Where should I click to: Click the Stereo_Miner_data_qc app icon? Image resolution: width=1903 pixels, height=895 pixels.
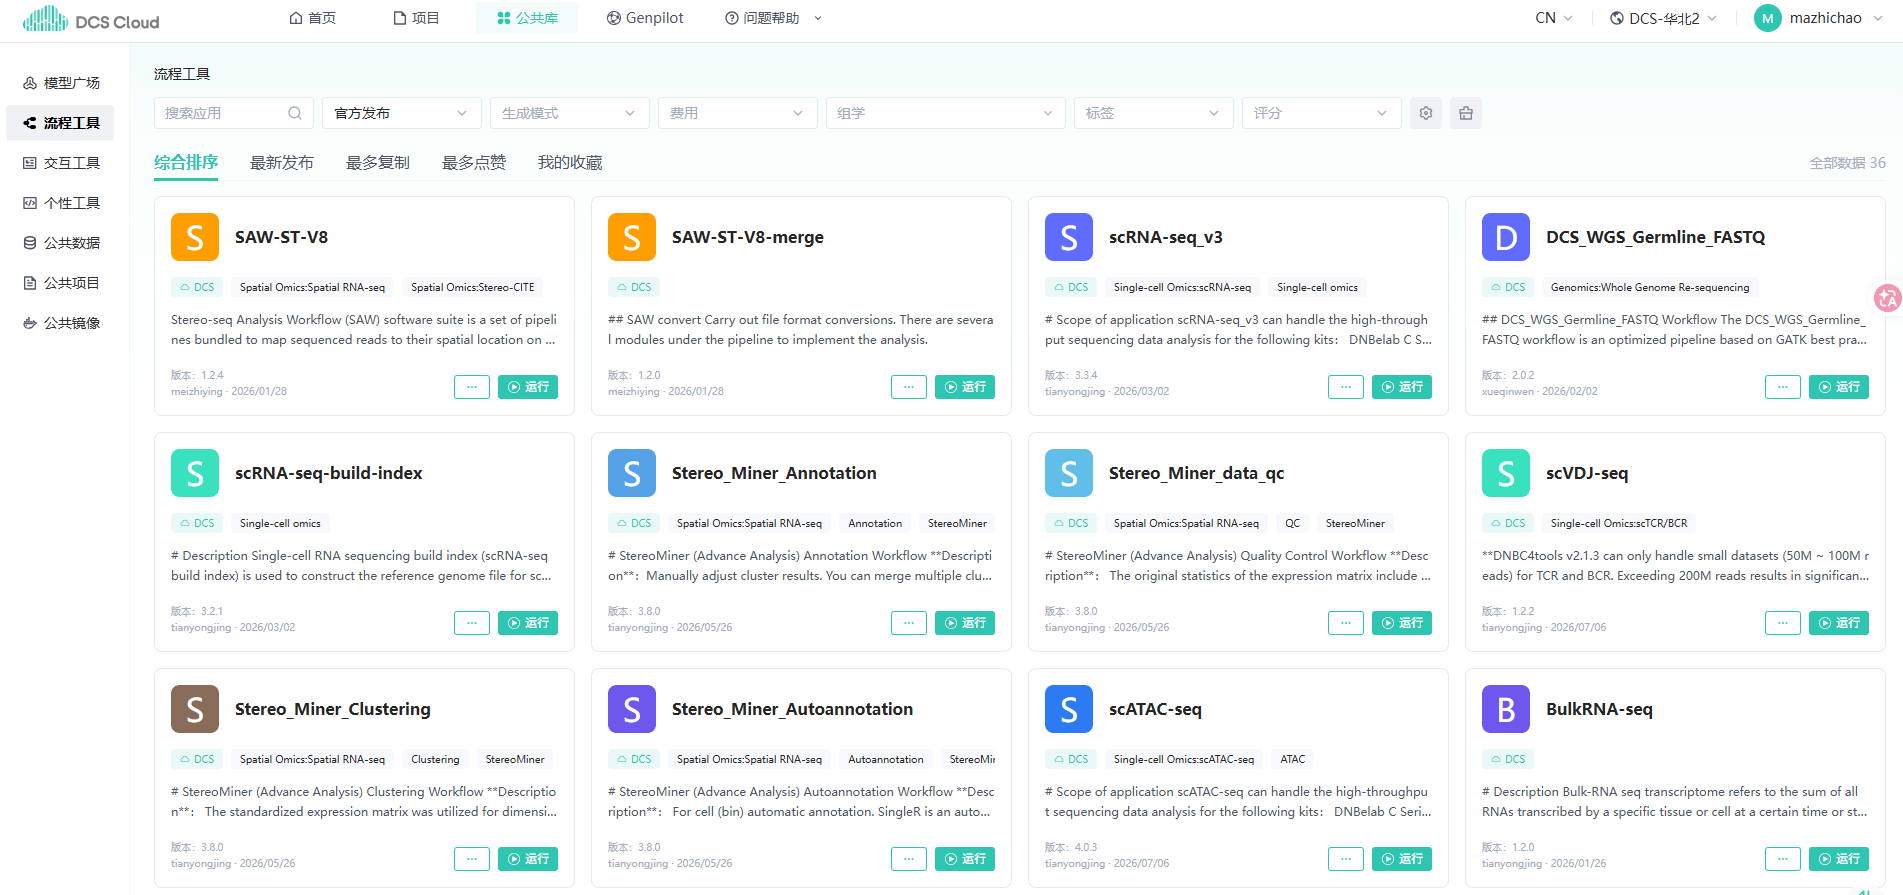1069,473
